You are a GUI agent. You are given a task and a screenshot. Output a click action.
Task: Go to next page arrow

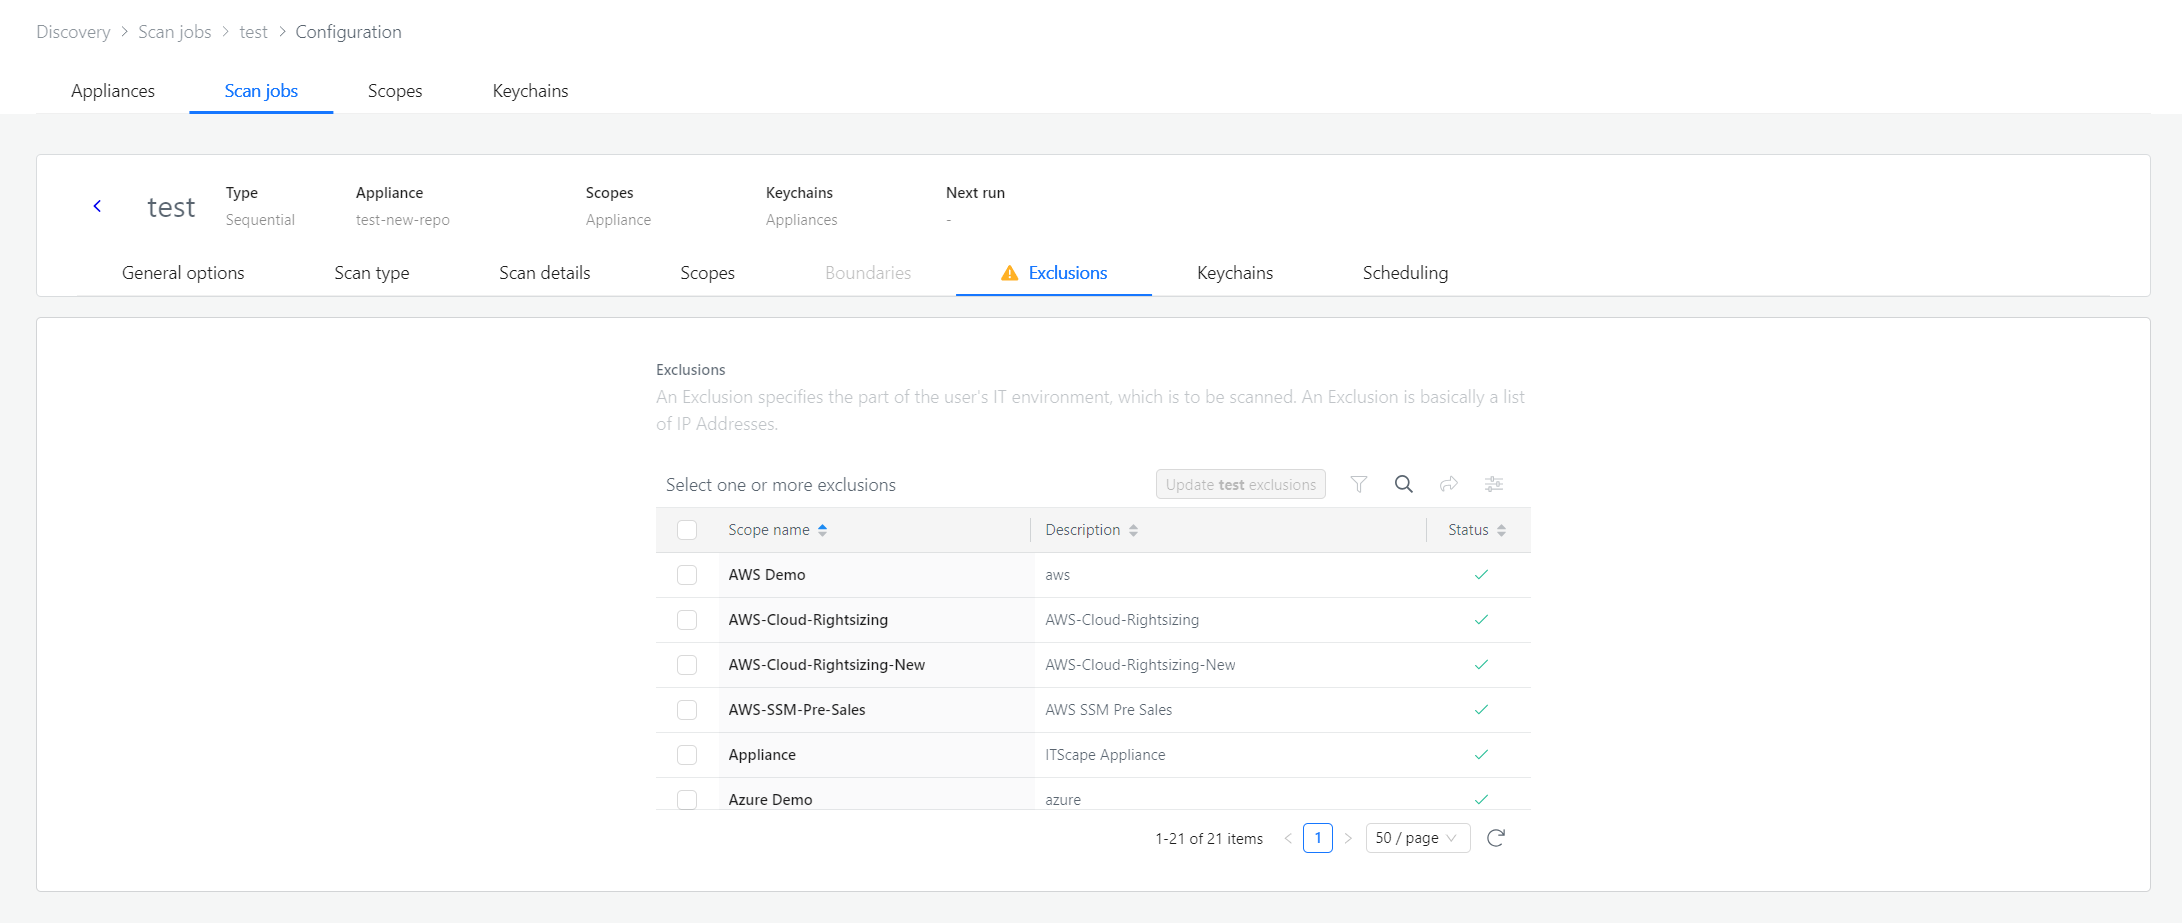[1348, 838]
